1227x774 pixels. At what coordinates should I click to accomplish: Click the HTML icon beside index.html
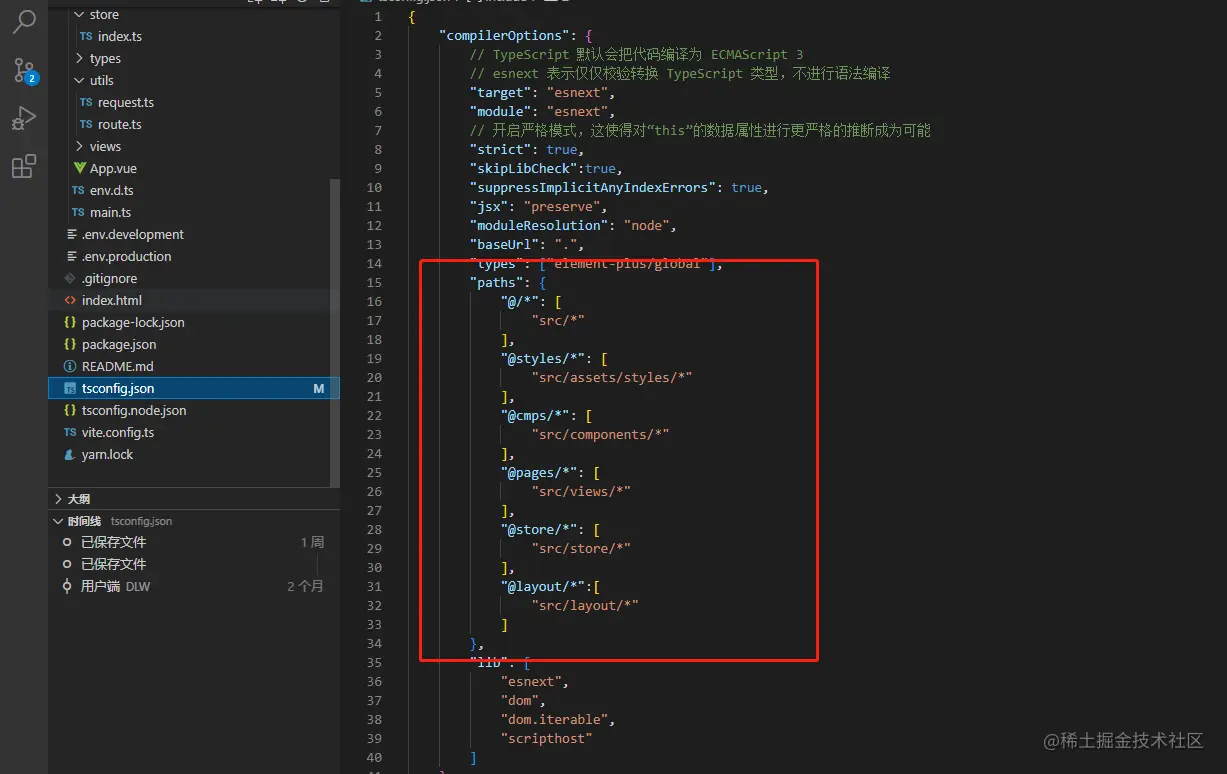pyautogui.click(x=70, y=300)
